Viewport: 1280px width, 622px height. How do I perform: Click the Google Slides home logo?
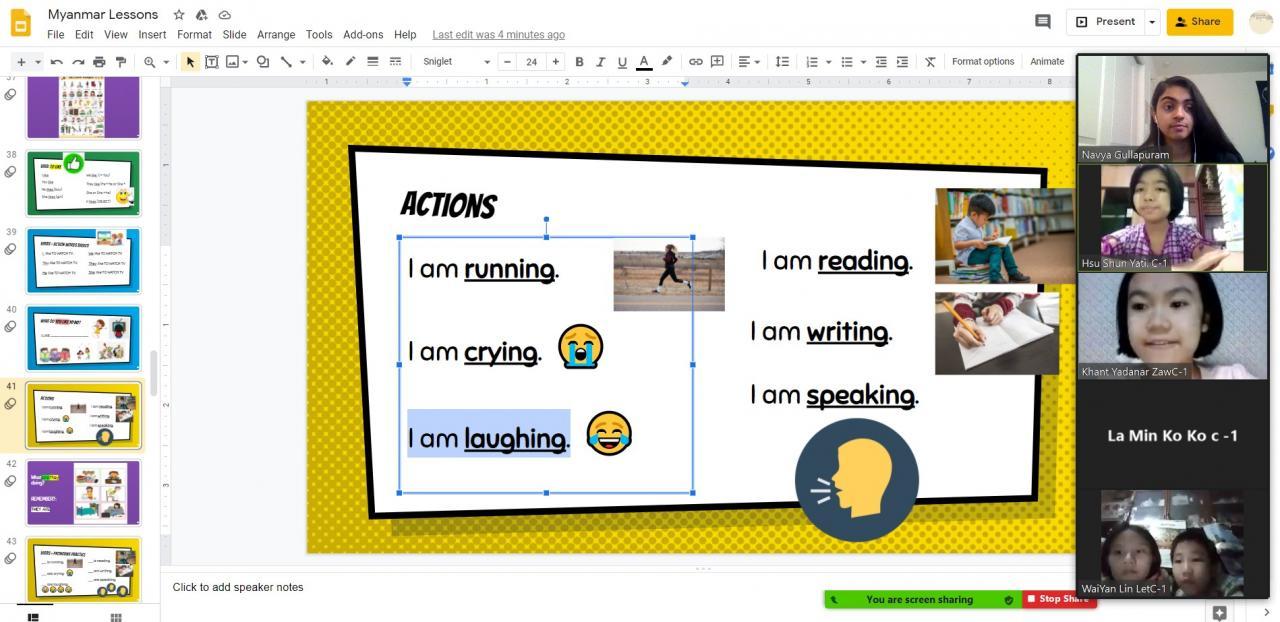coord(21,22)
